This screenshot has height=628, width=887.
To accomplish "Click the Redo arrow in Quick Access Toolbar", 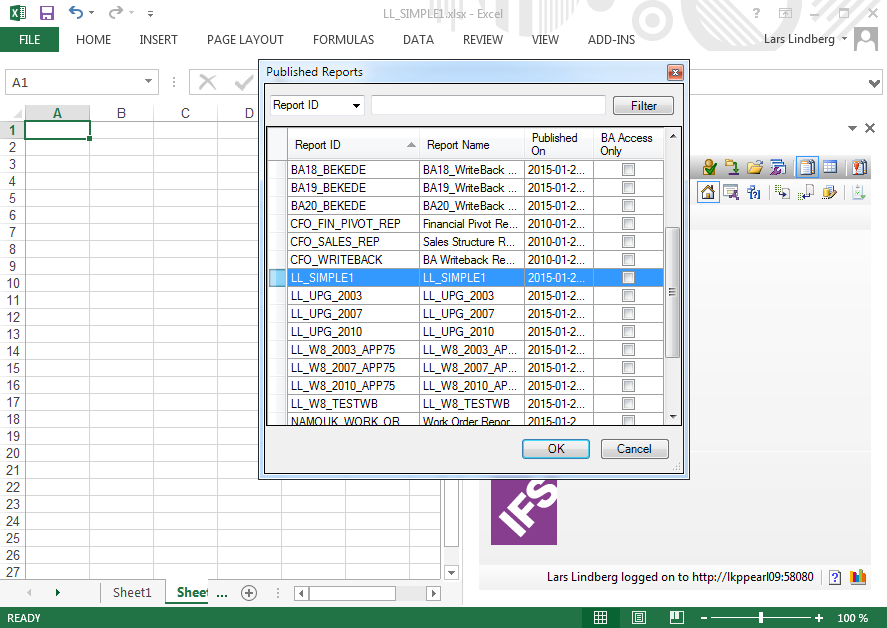I will (x=115, y=12).
